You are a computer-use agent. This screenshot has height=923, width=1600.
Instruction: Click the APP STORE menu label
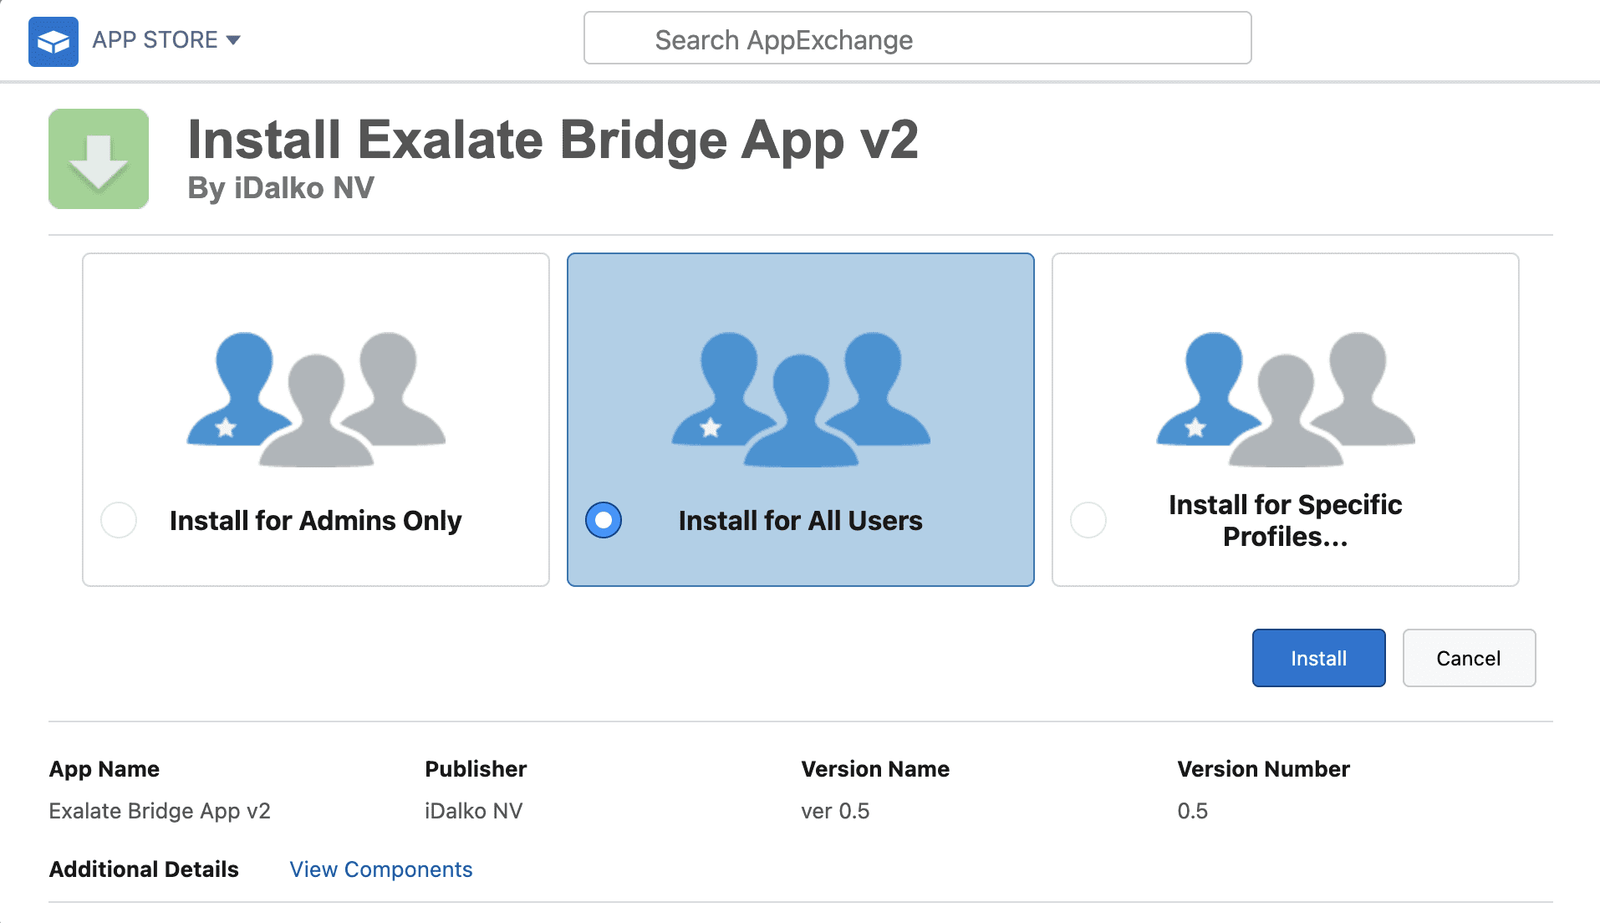[155, 41]
